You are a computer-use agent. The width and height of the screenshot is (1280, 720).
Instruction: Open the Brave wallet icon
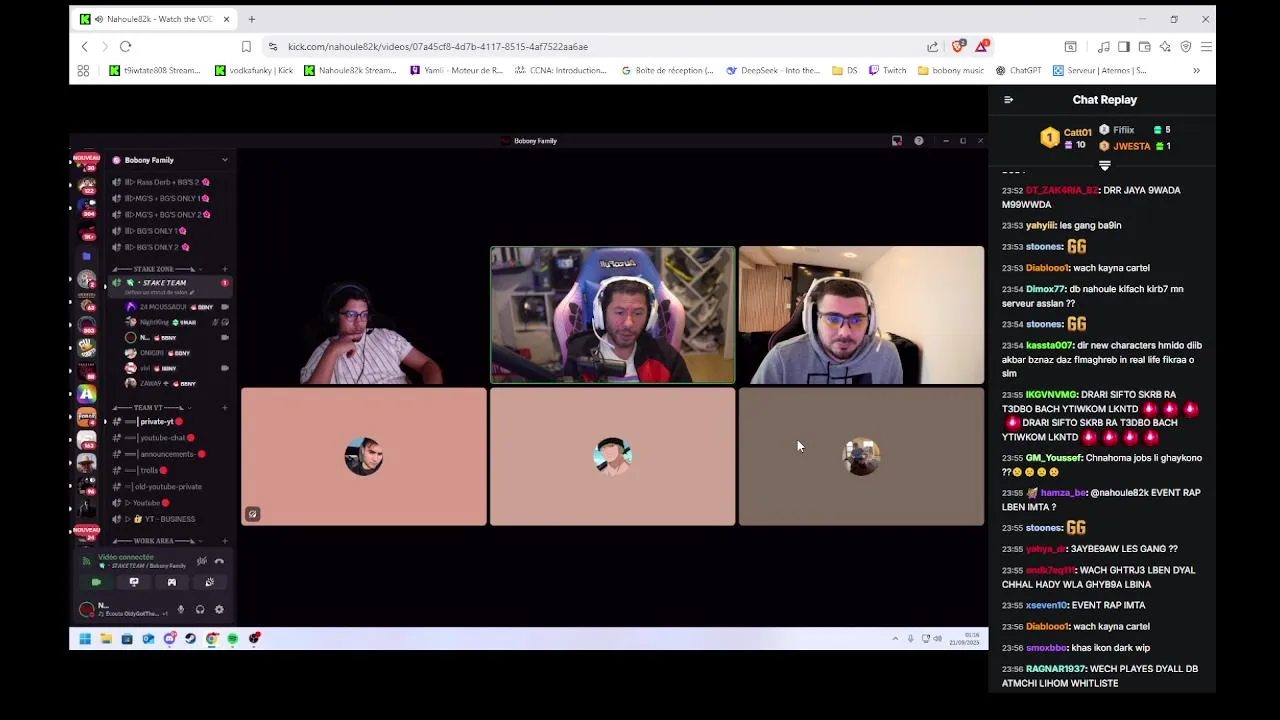pyautogui.click(x=1144, y=46)
